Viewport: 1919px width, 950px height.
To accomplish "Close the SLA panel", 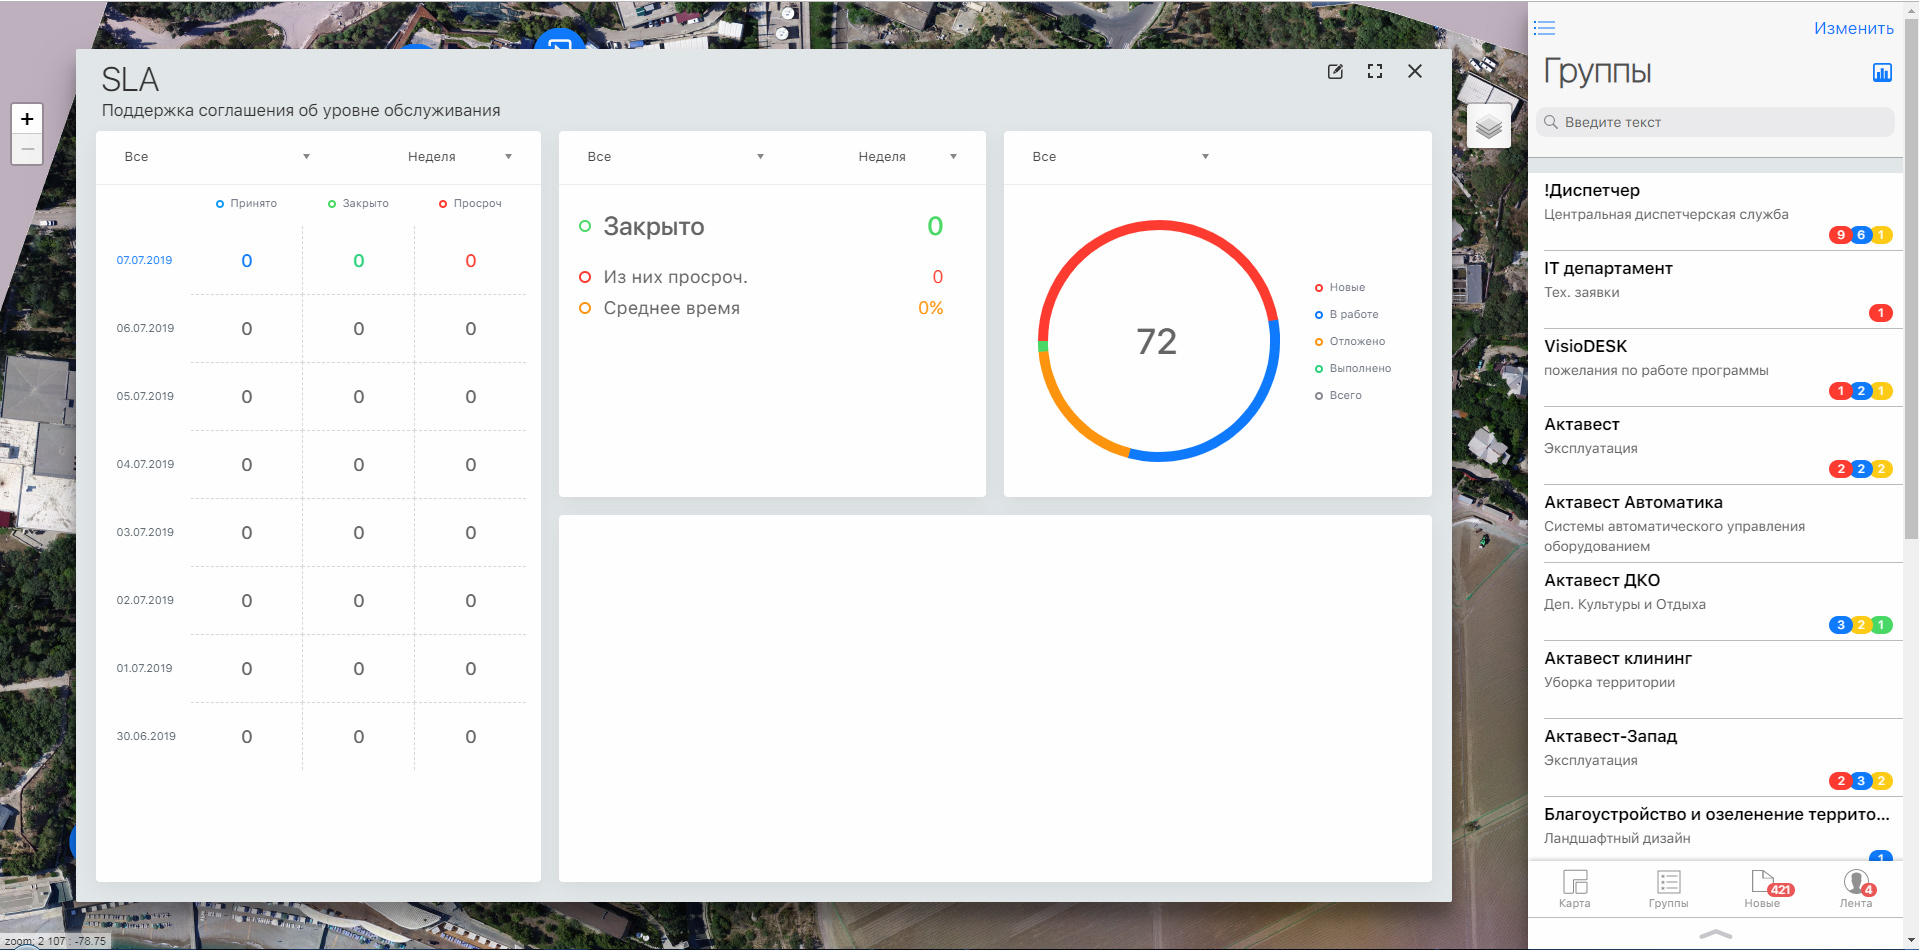I will coord(1415,71).
